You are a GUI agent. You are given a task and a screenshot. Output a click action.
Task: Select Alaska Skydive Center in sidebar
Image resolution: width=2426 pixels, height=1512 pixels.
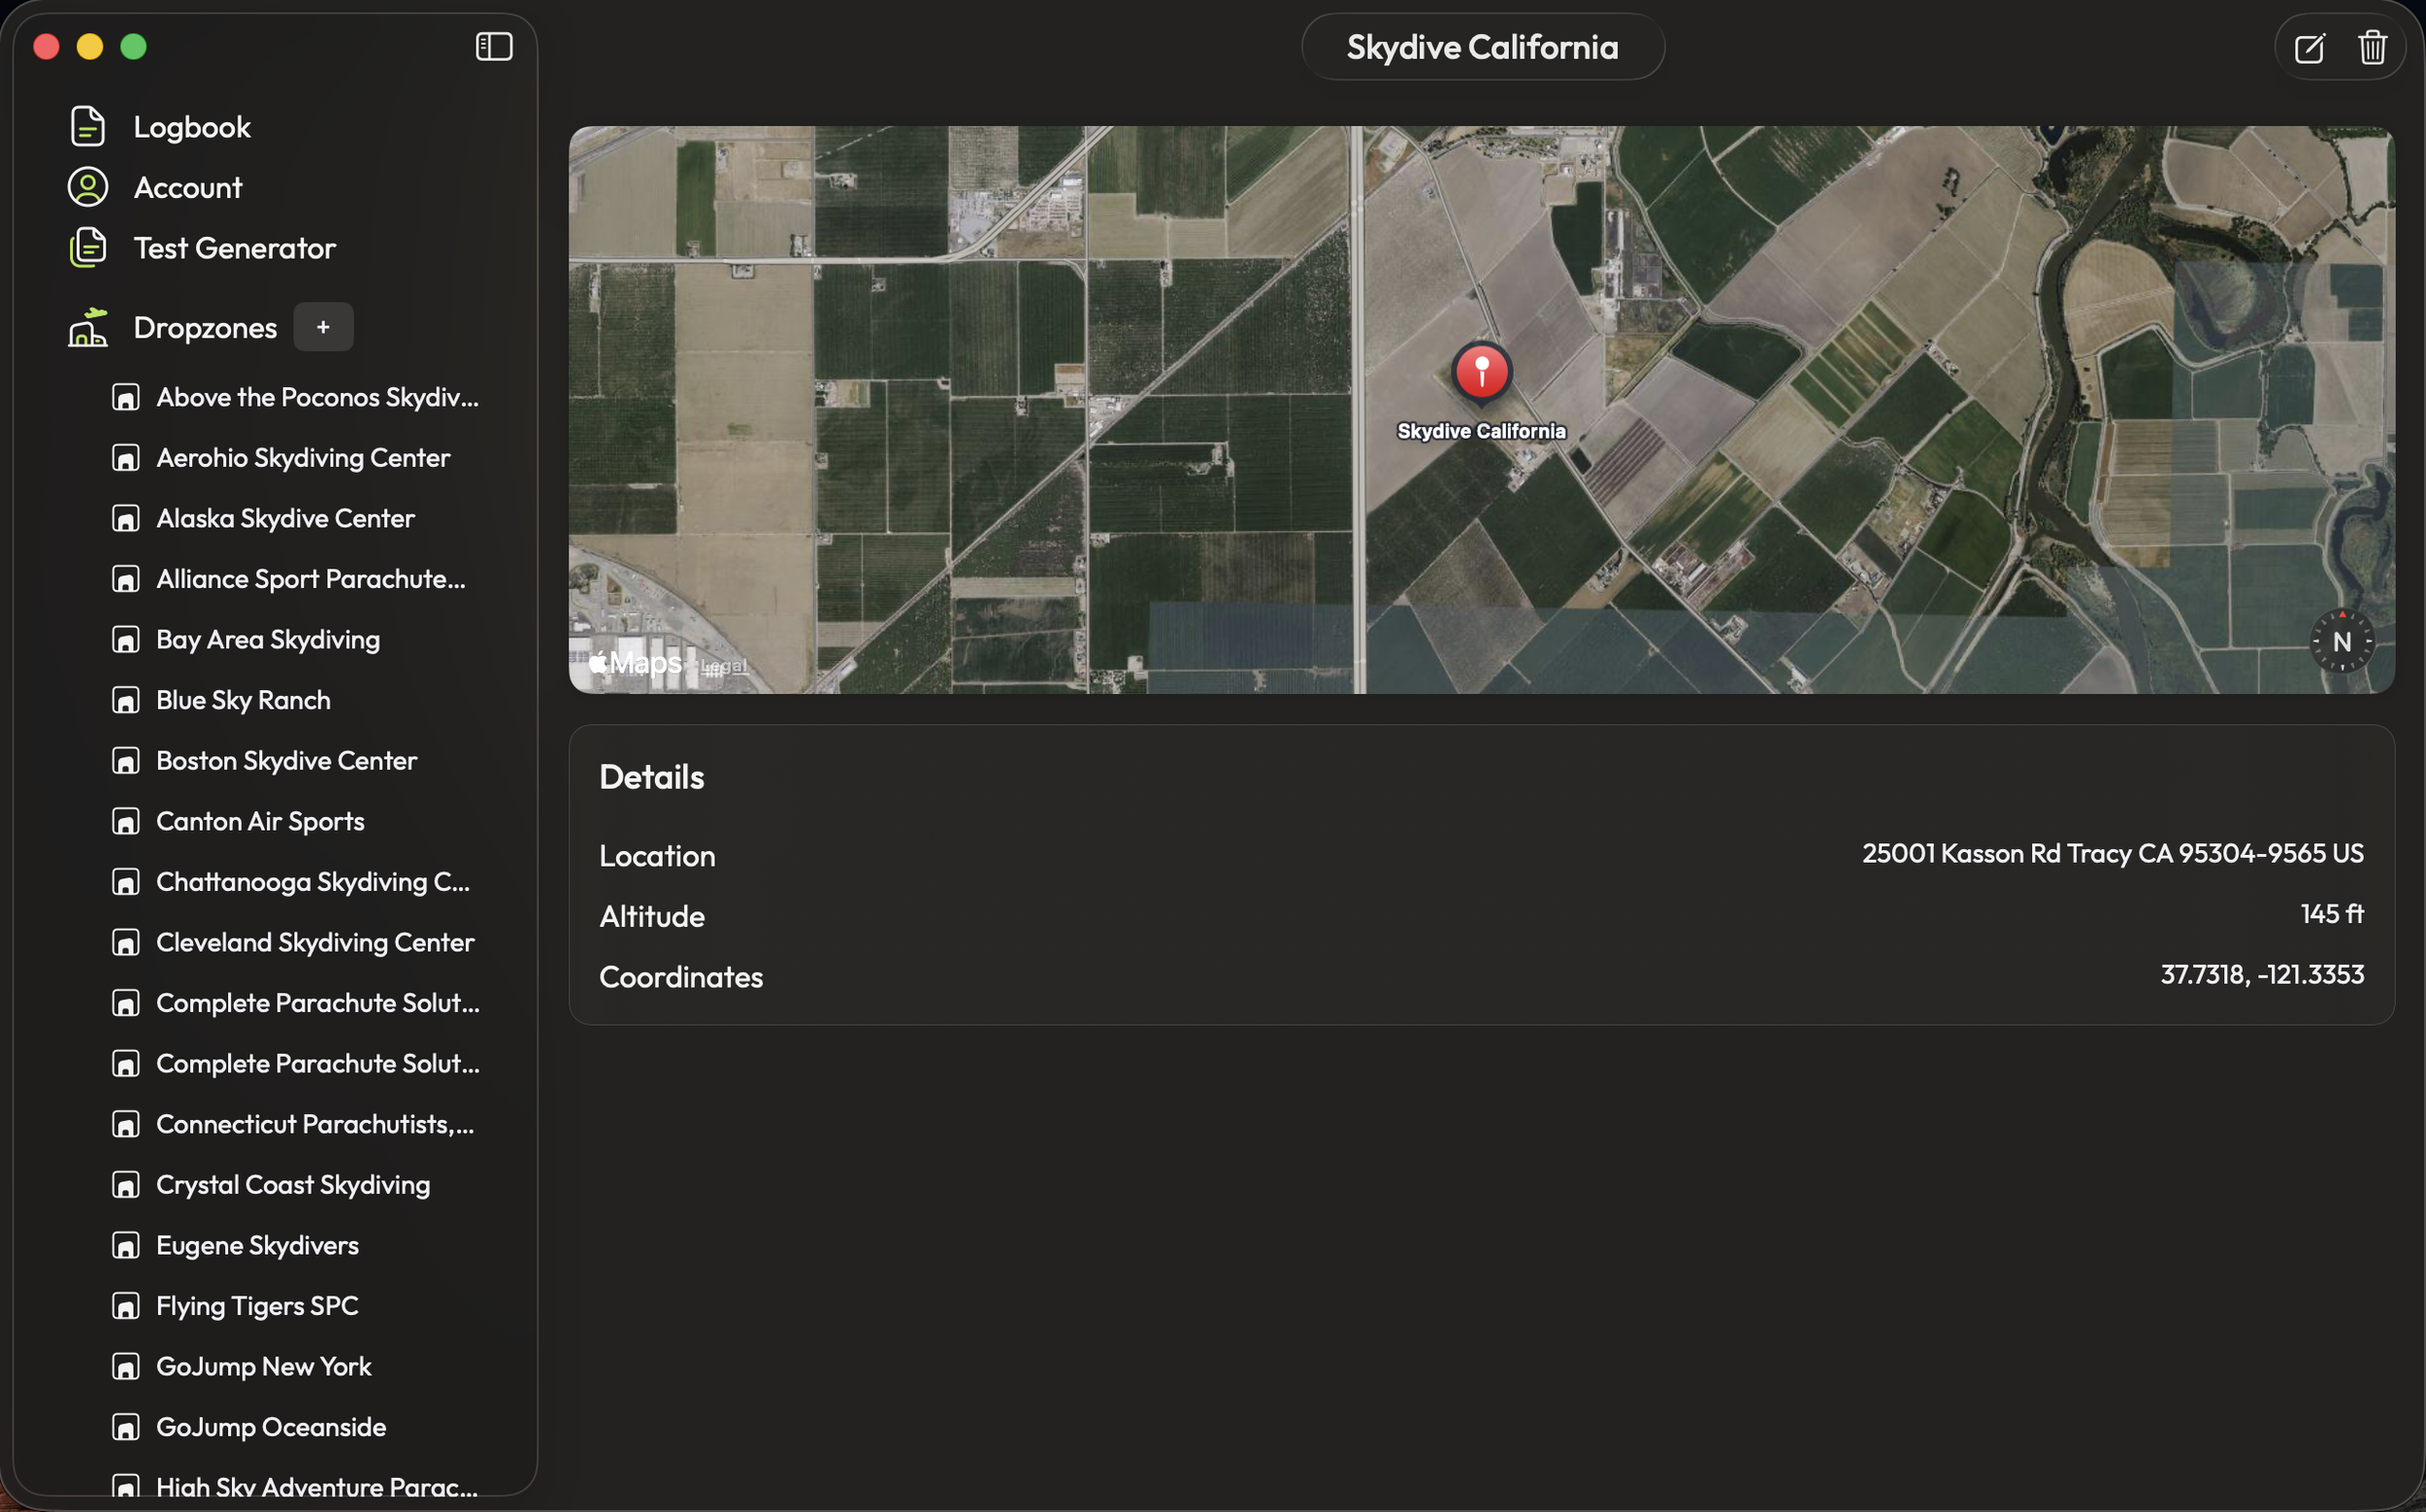tap(285, 518)
